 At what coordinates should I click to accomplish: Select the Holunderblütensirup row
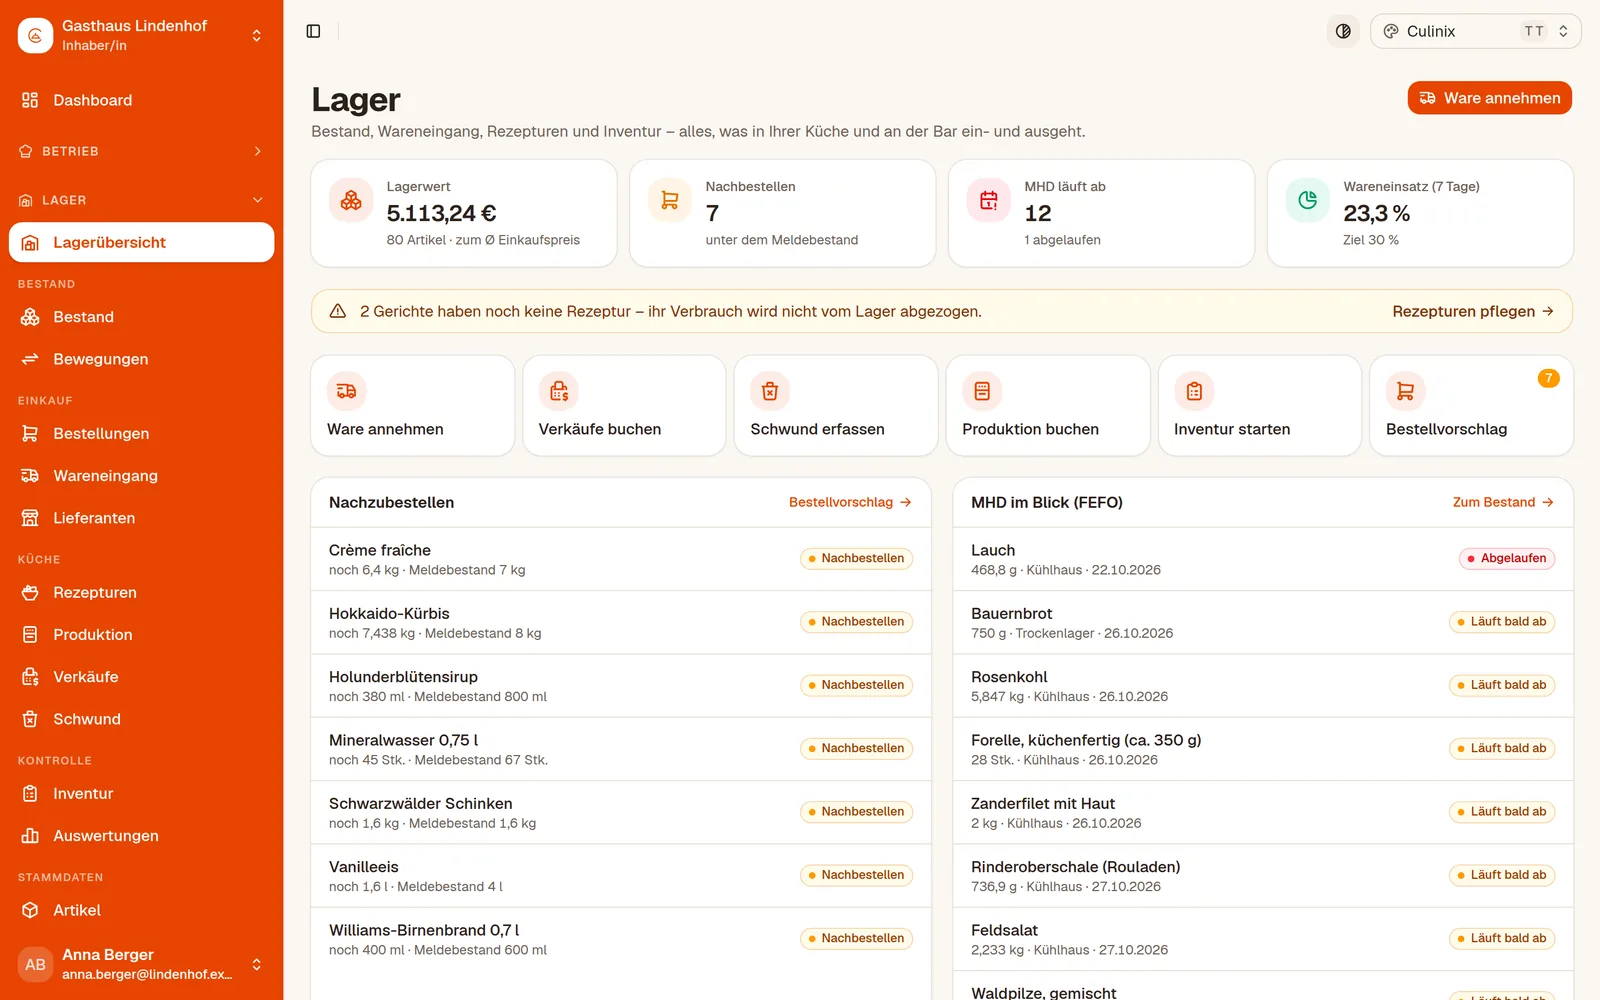[621, 686]
